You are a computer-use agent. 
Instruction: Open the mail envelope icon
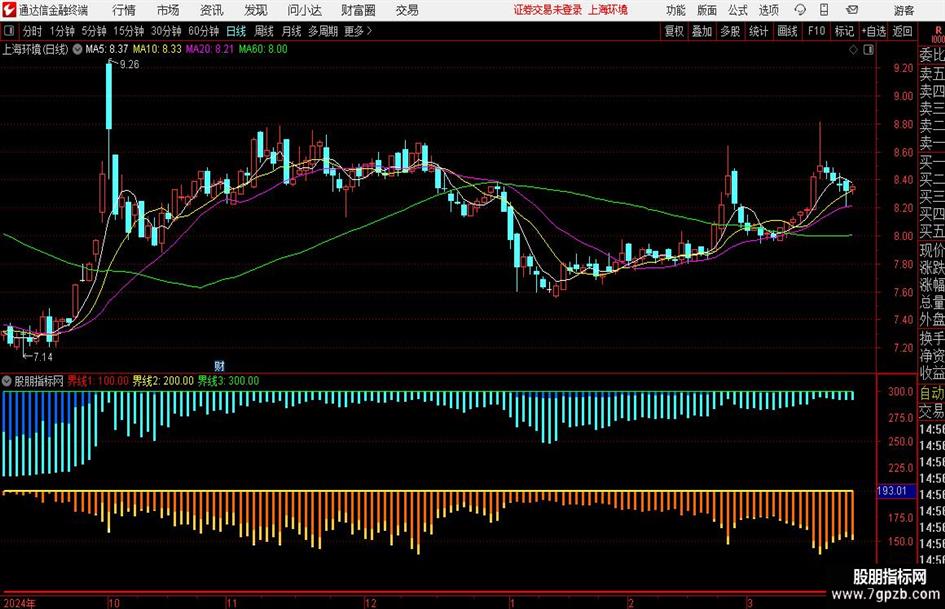[x=852, y=10]
